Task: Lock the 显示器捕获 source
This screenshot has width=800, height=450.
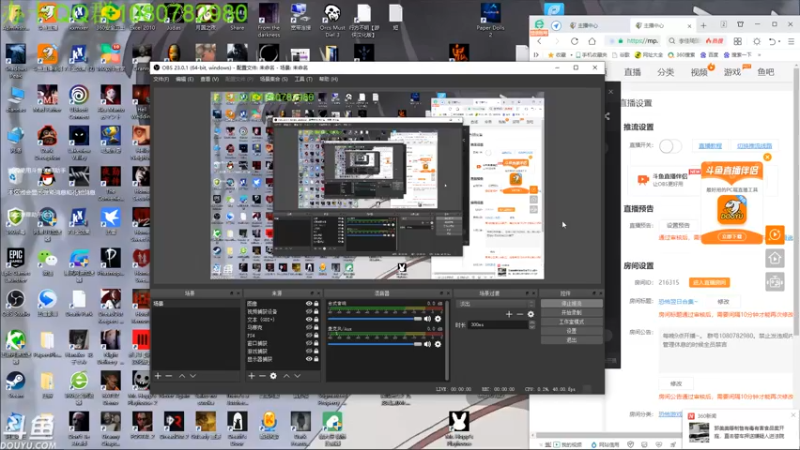Action: [x=316, y=359]
